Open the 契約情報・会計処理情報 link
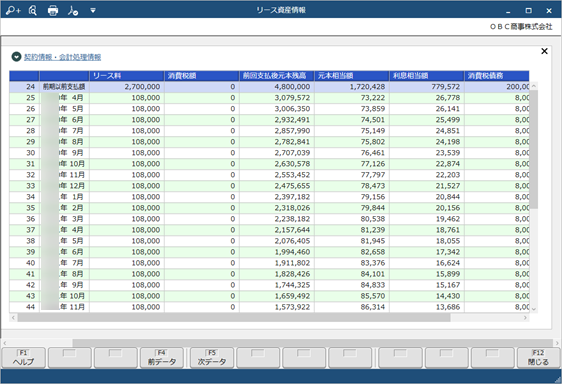 [x=62, y=57]
